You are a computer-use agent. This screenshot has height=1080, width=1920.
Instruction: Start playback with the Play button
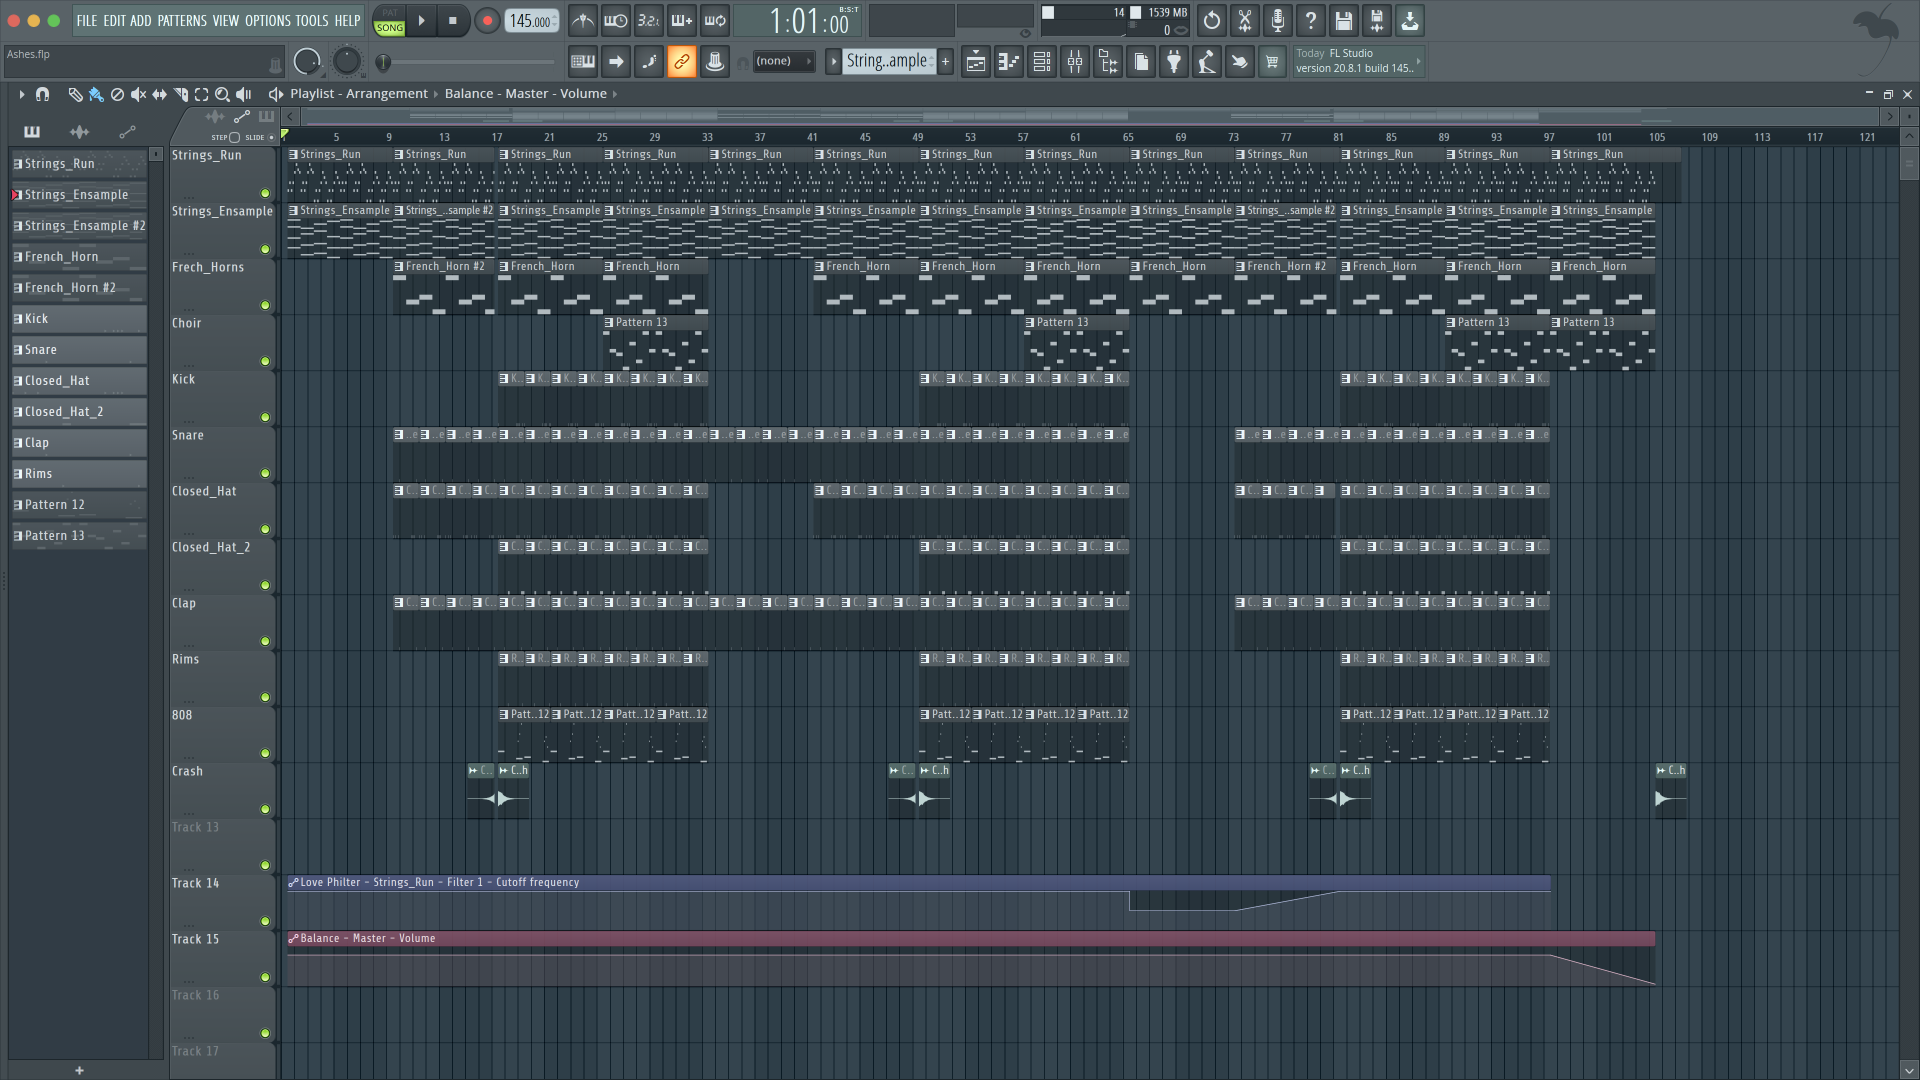click(422, 20)
